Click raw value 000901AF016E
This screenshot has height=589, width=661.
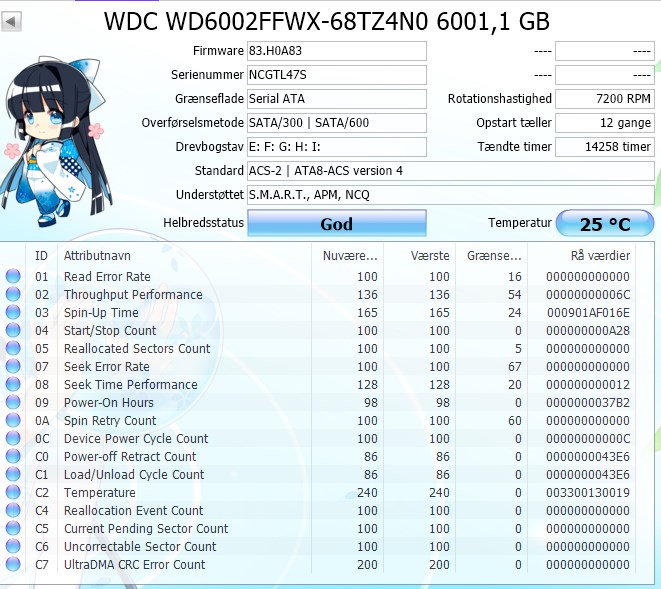(x=588, y=313)
